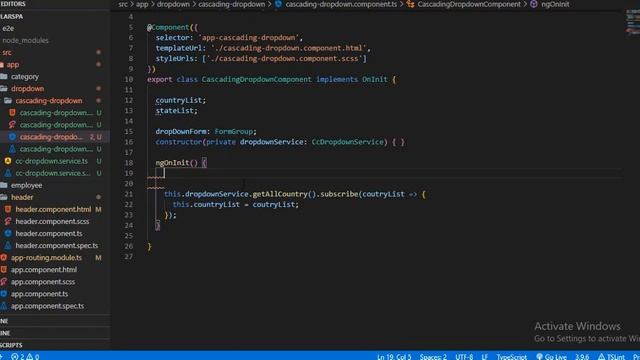The height and width of the screenshot is (360, 640).
Task: Expand the e2e folder
Action: tap(8, 28)
